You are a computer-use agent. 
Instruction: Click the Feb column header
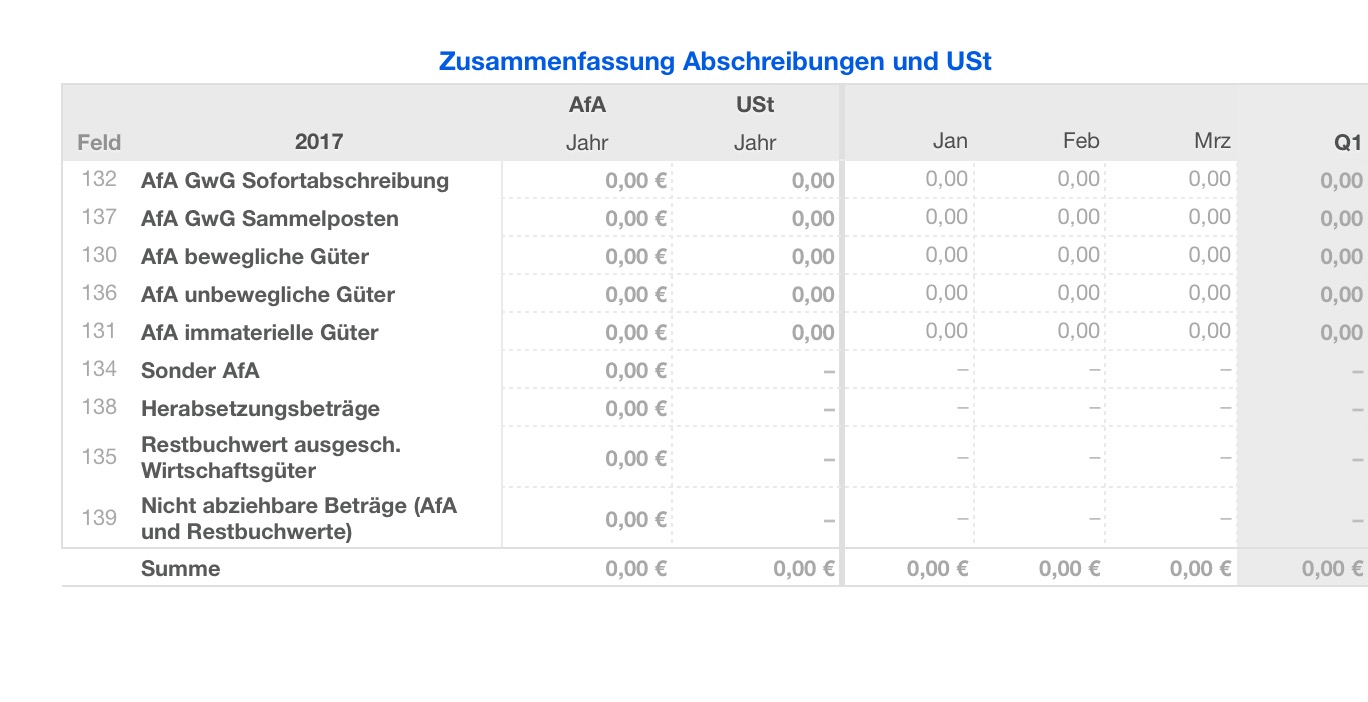click(x=1080, y=141)
